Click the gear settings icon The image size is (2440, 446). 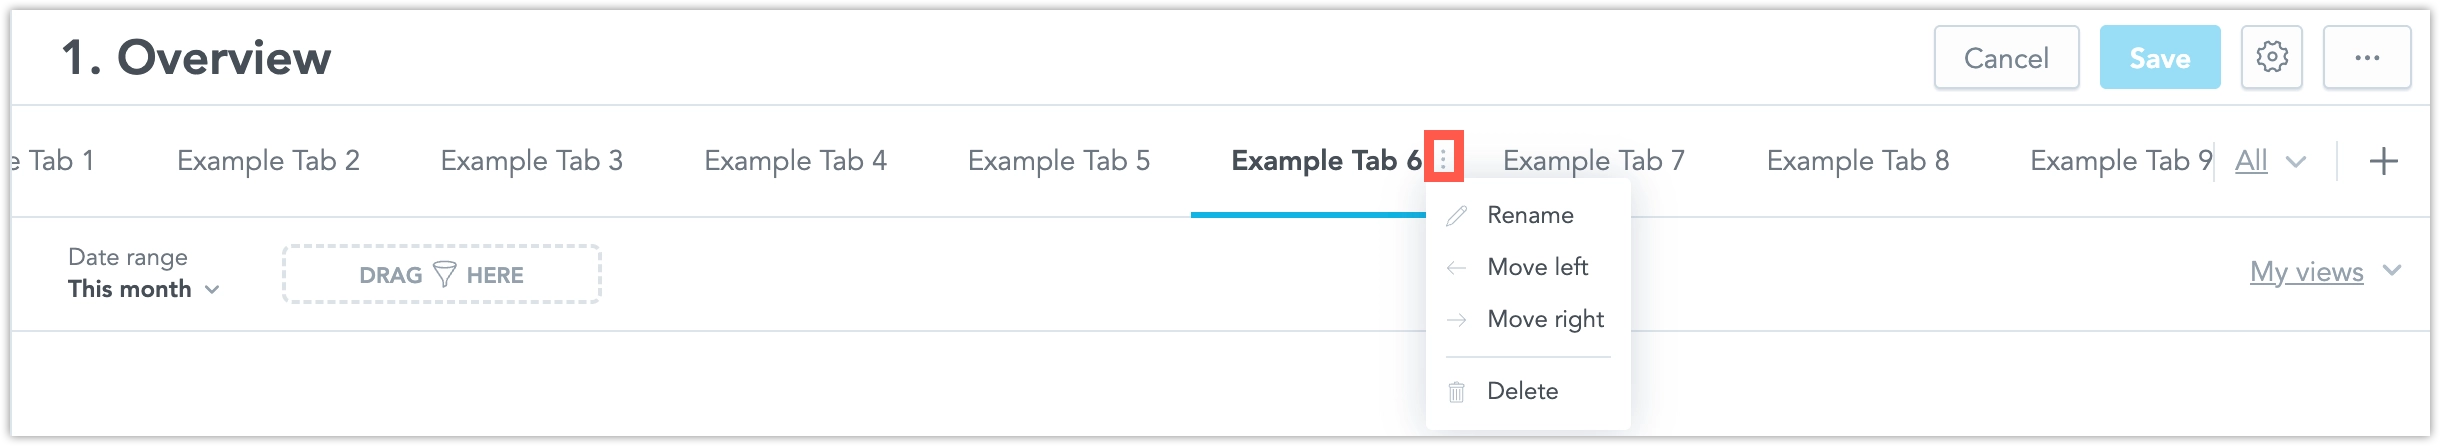[x=2271, y=58]
